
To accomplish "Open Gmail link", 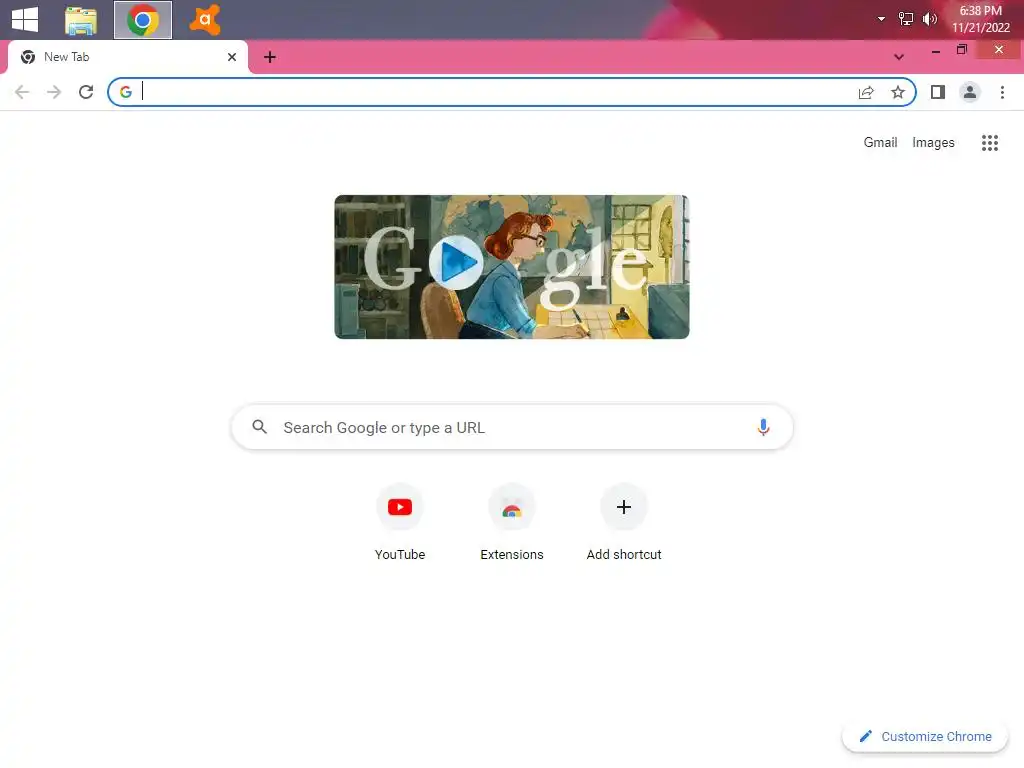I will click(880, 142).
